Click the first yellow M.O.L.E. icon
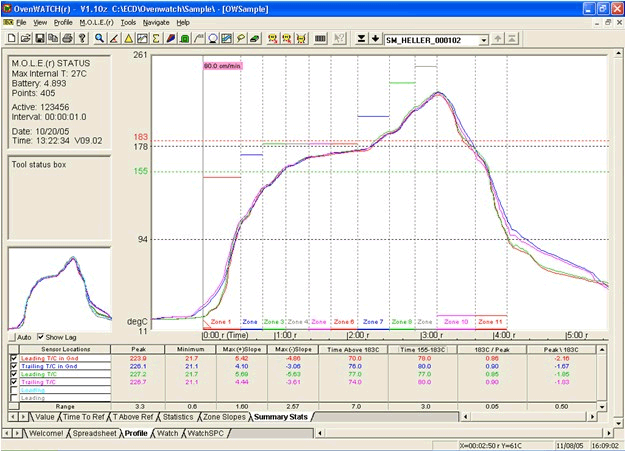This screenshot has width=625, height=451. pos(273,38)
